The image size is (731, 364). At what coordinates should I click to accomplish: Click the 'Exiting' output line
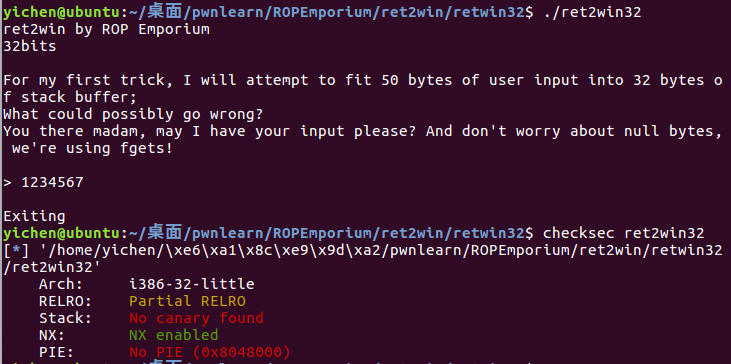tap(34, 217)
